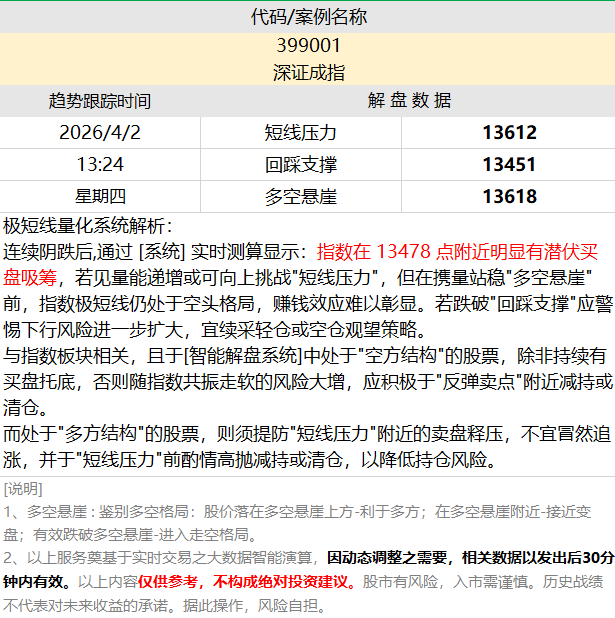Click the 回踩支撑 label cell
Screen dimensions: 615x618
[x=301, y=165]
